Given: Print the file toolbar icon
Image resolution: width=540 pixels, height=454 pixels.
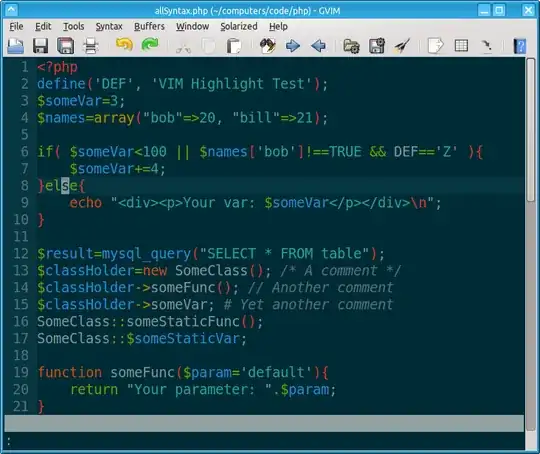Looking at the screenshot, I should (x=91, y=46).
